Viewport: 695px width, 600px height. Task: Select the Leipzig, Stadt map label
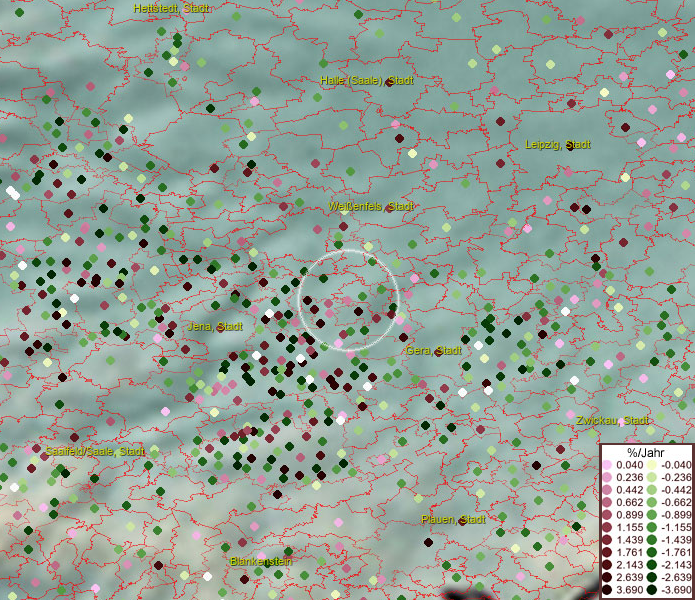click(558, 144)
